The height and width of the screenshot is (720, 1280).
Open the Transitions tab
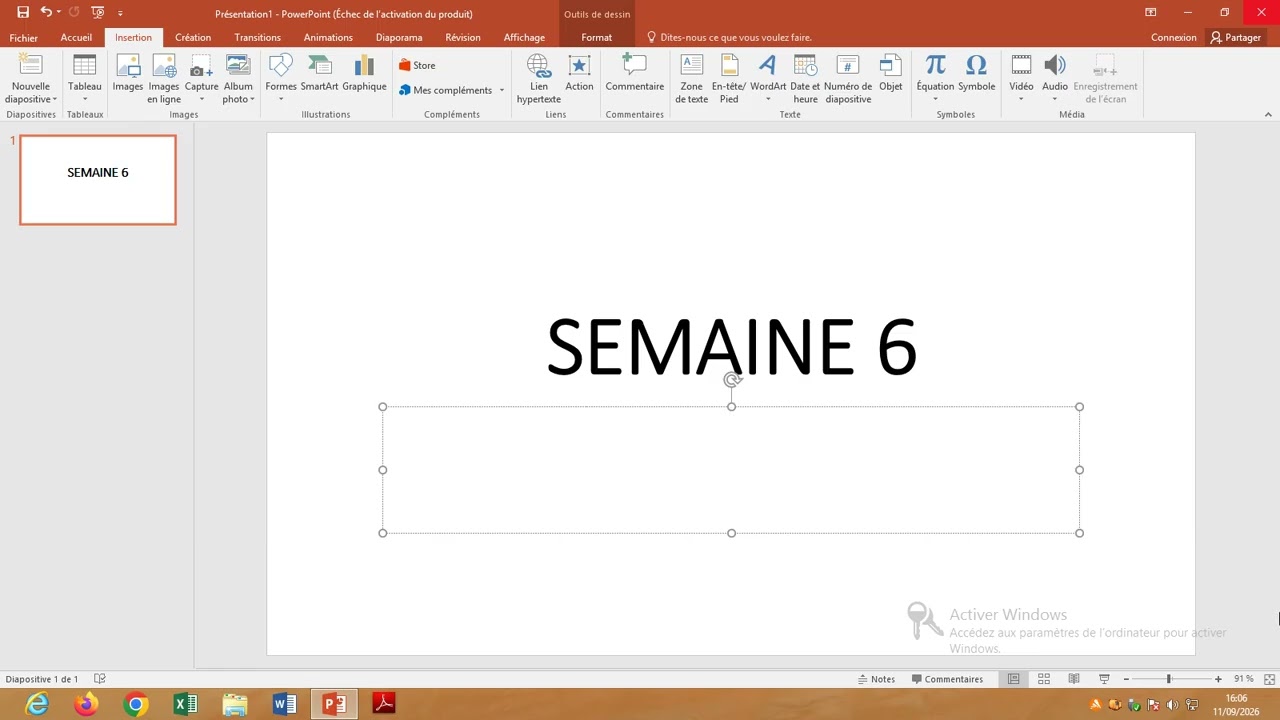coord(257,38)
